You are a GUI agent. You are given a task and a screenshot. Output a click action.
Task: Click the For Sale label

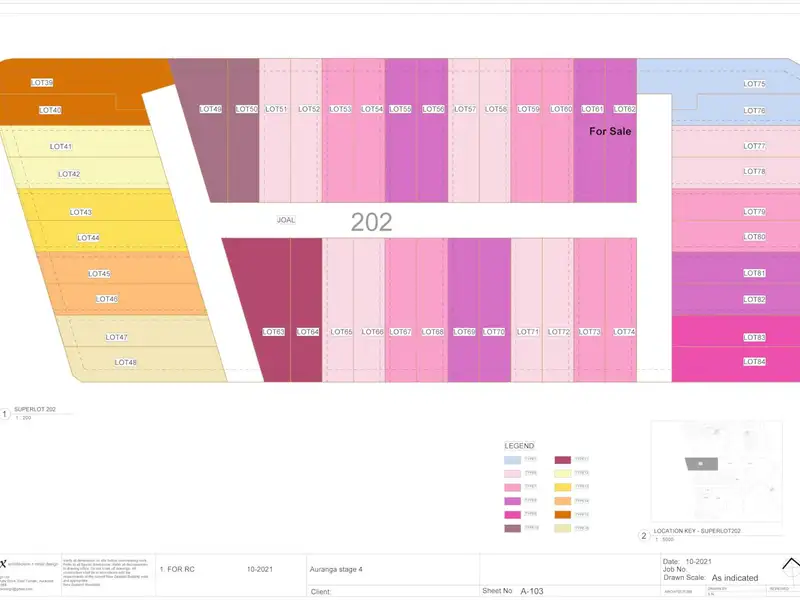point(610,131)
